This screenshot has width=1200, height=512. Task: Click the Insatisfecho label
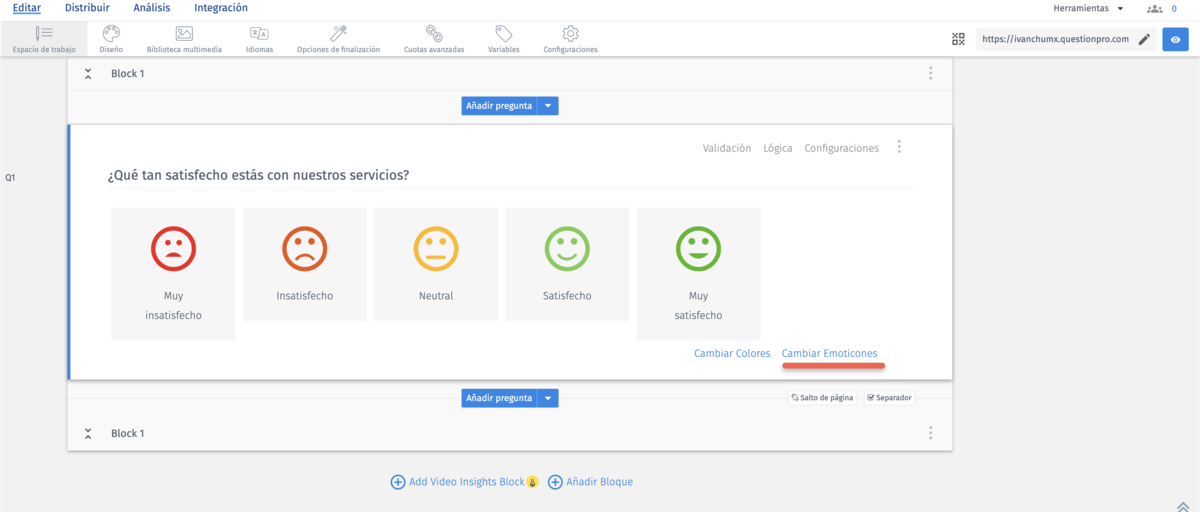click(305, 296)
